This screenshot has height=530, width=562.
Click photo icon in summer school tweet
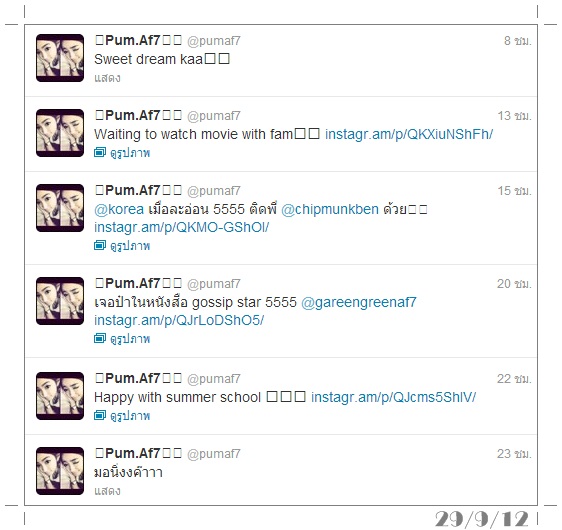pyautogui.click(x=100, y=415)
